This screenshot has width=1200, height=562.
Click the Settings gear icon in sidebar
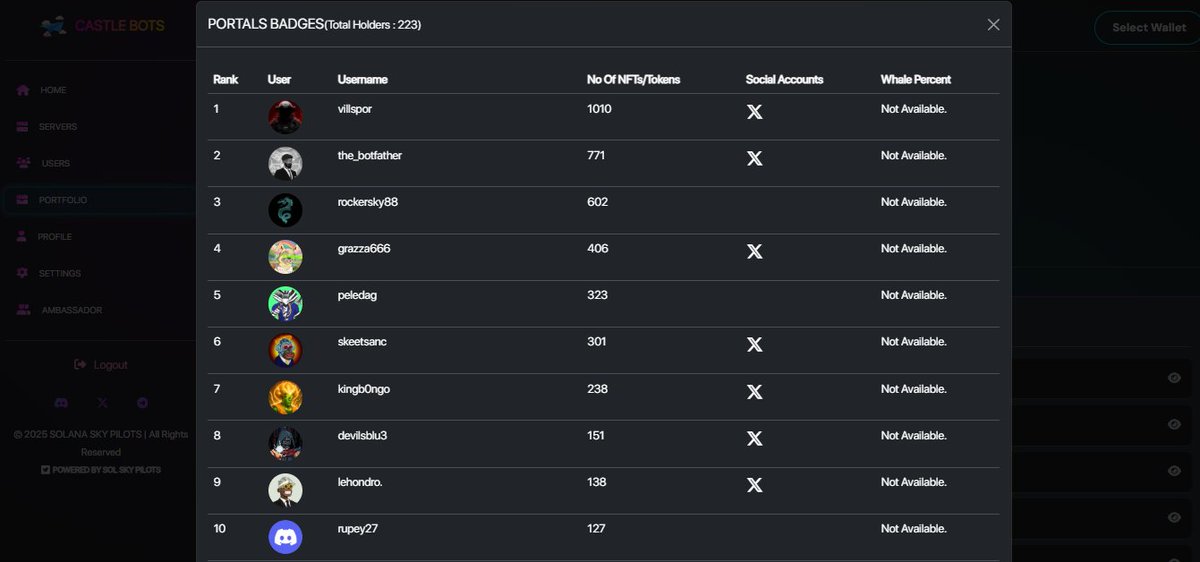pos(23,273)
